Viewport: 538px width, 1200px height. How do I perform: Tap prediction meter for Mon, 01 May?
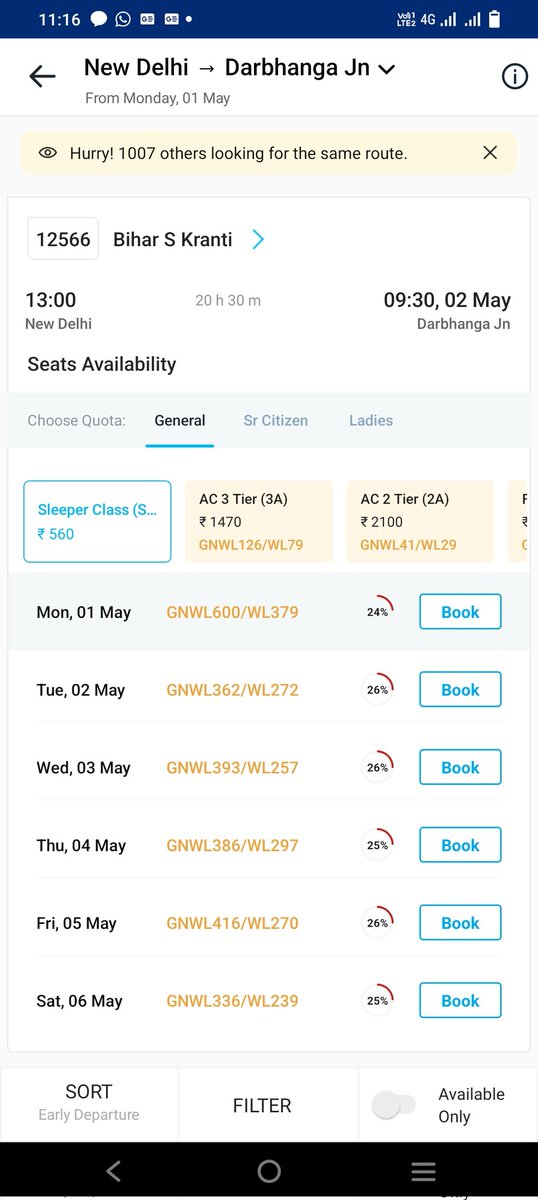pos(377,611)
